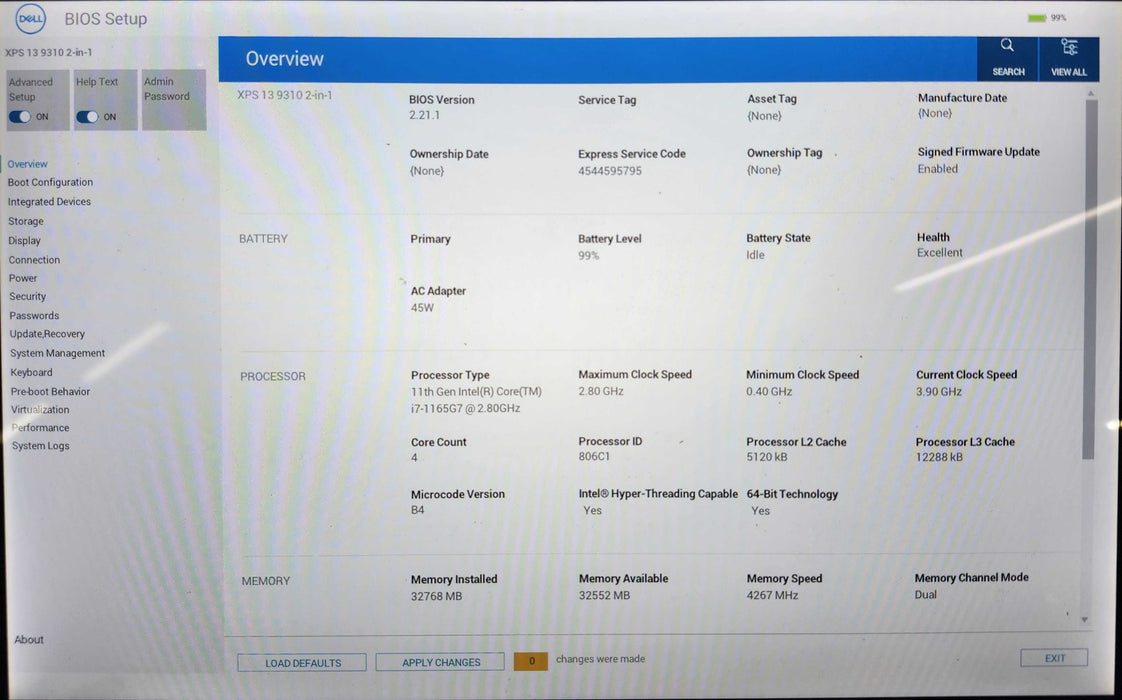
Task: Select Performance in the sidebar
Action: coord(40,428)
